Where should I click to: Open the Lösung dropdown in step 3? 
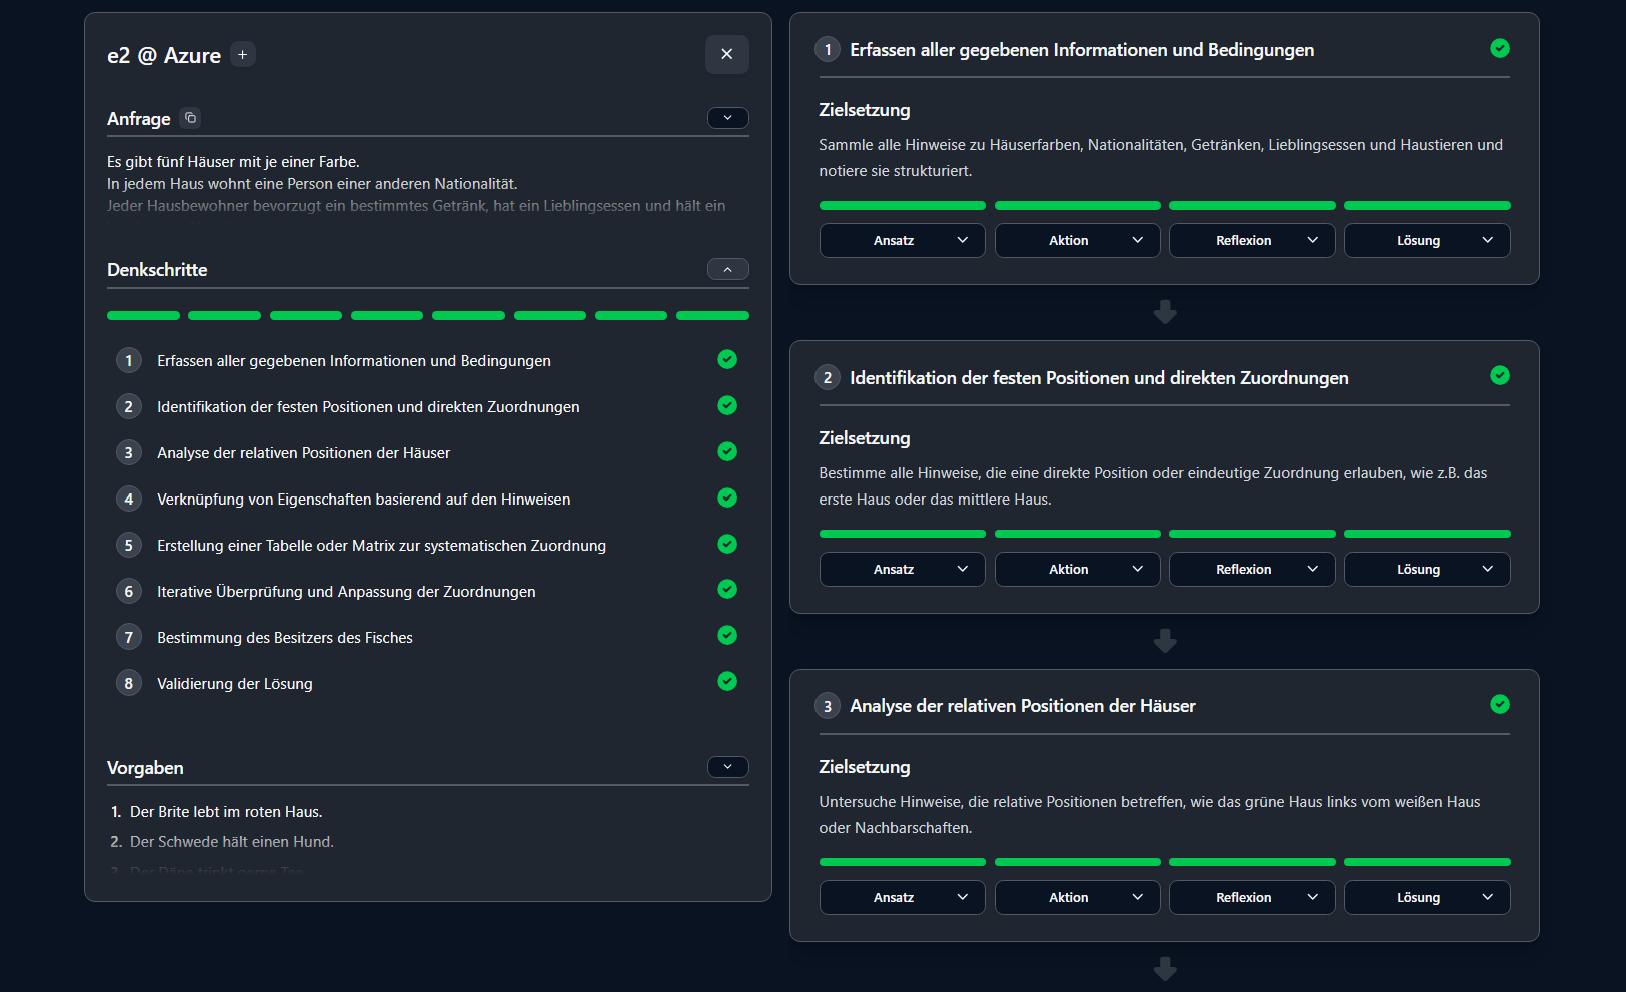click(x=1426, y=898)
